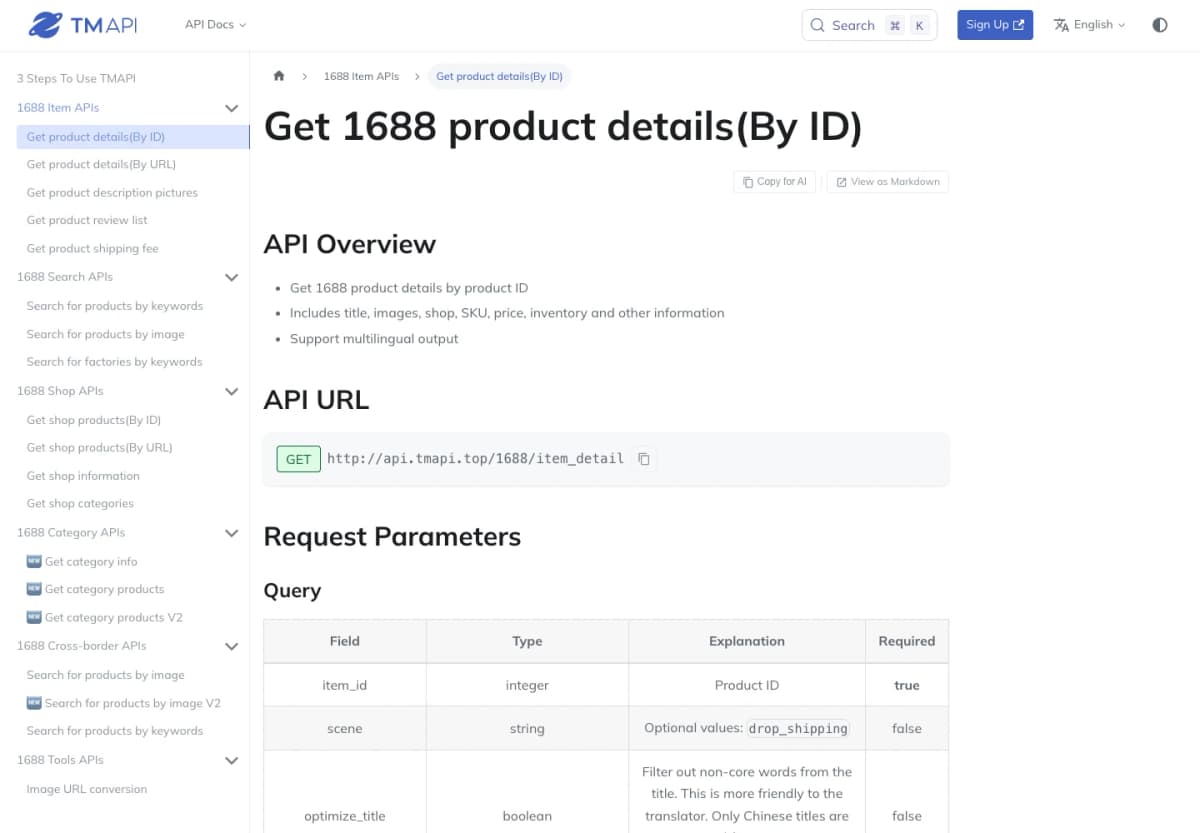Open Get category products V2 page
The image size is (1200, 833).
[104, 618]
